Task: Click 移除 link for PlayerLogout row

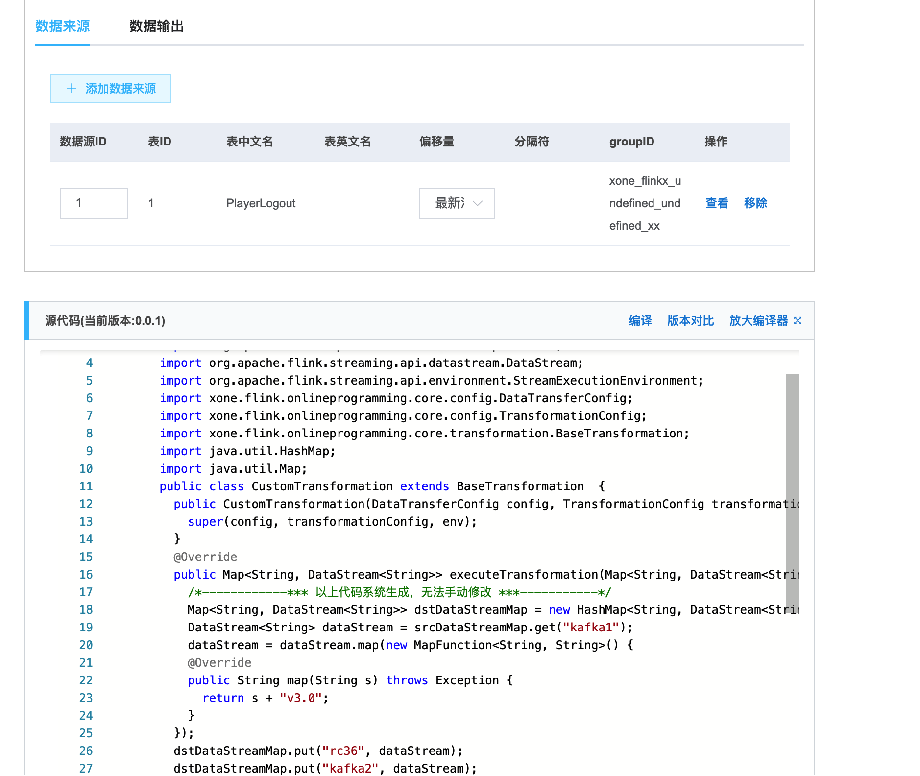Action: point(756,203)
